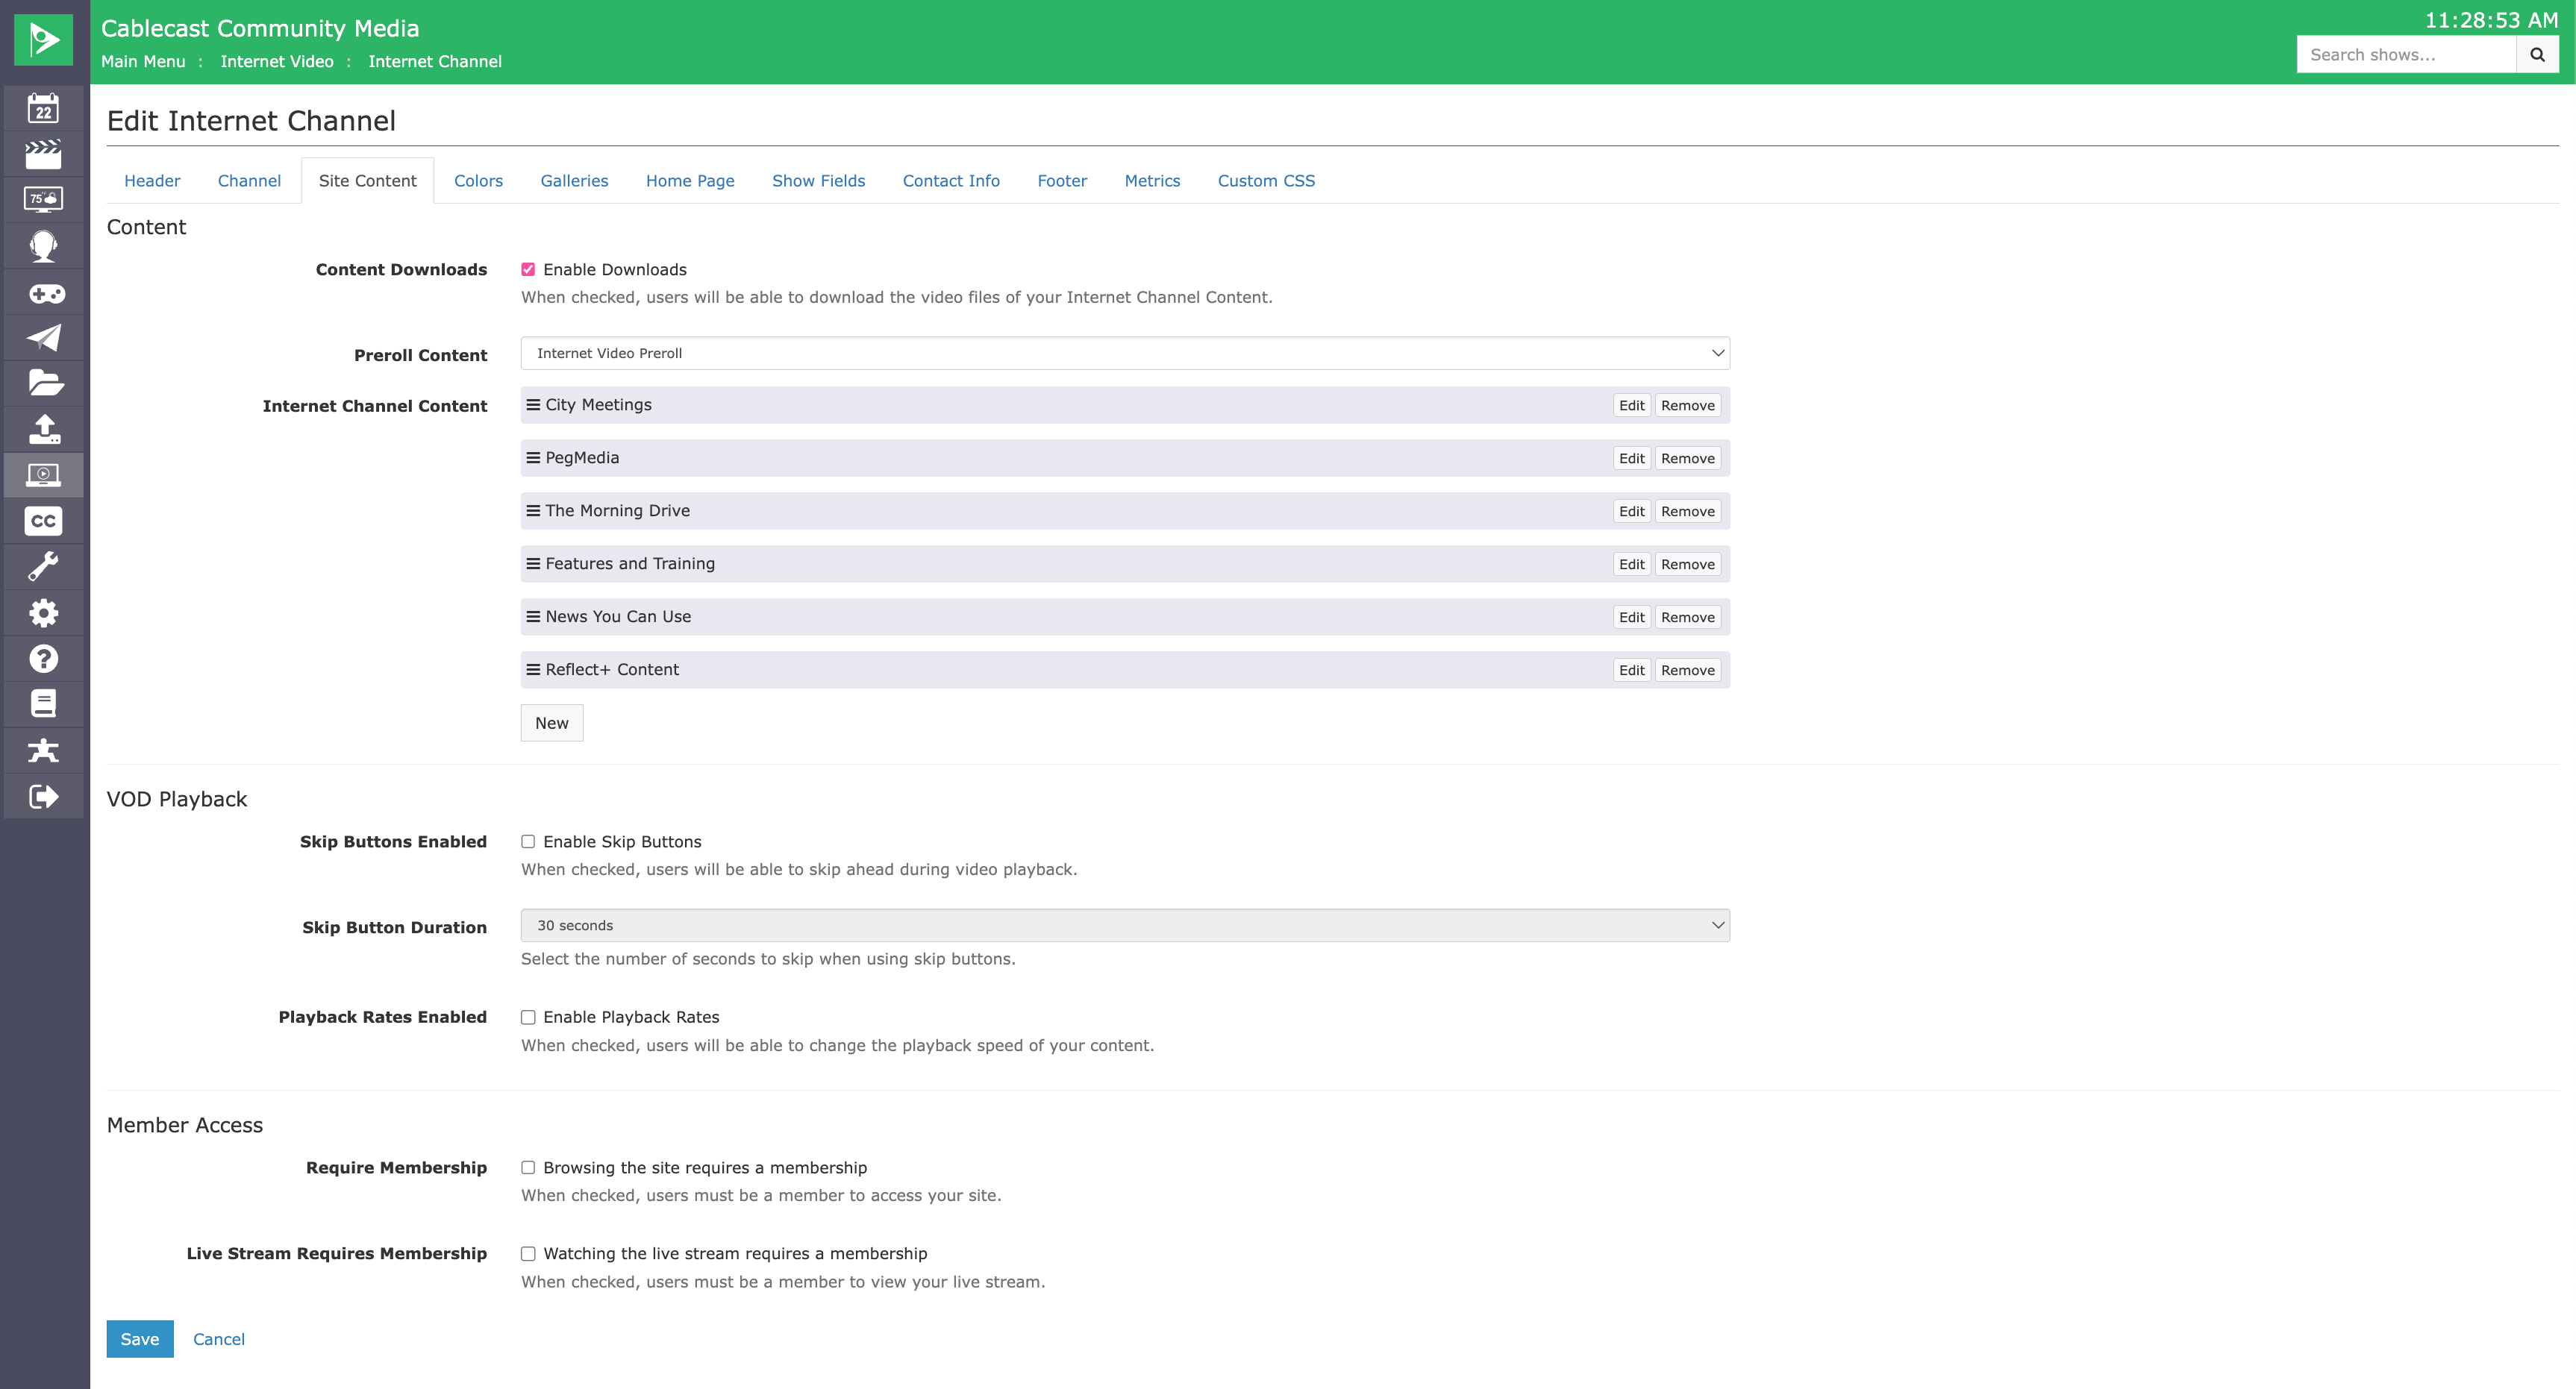Viewport: 2576px width, 1389px height.
Task: Click Edit on the PegMedia row
Action: [1631, 458]
